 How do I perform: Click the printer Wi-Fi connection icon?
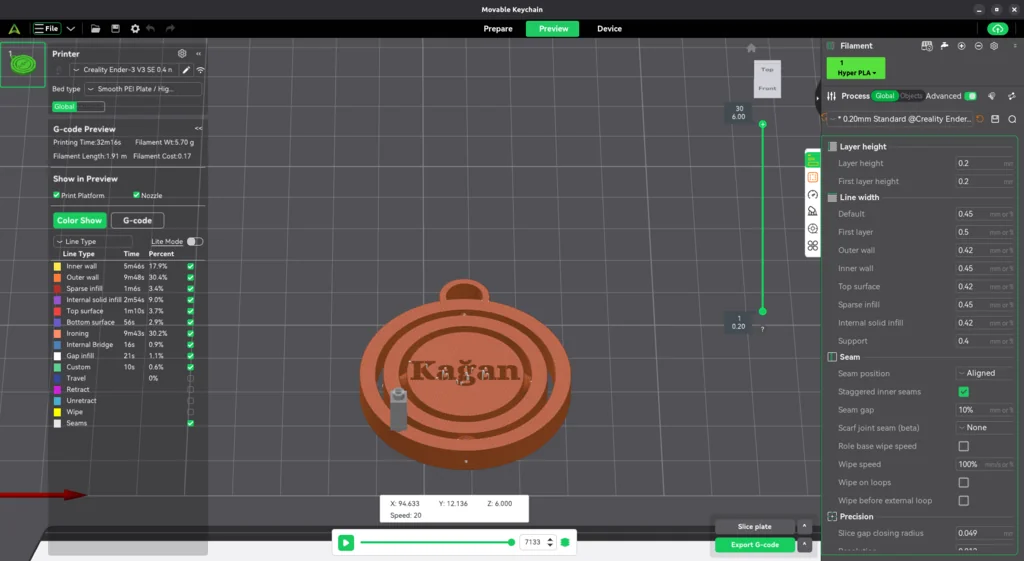[200, 70]
